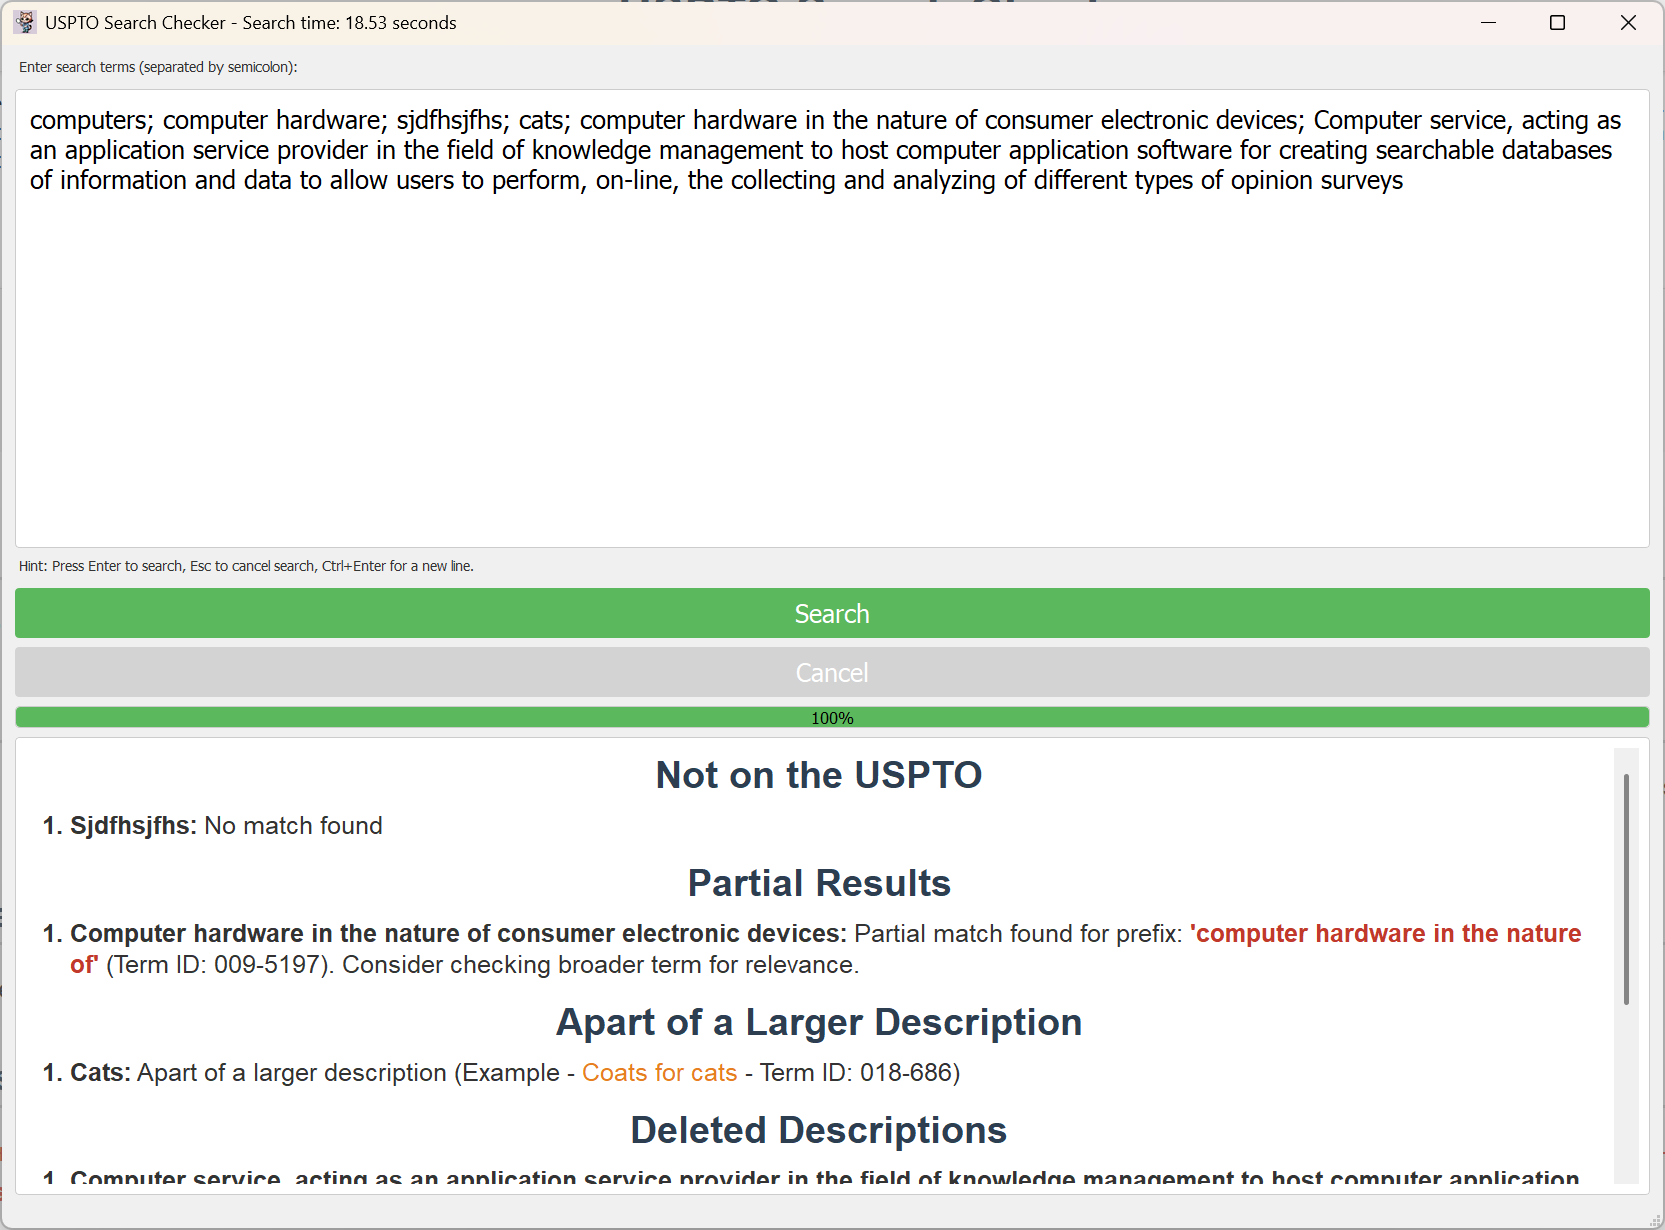
Task: Click the 'Computer hardware in the nature of consumer electronic devices:' label
Action: [458, 933]
